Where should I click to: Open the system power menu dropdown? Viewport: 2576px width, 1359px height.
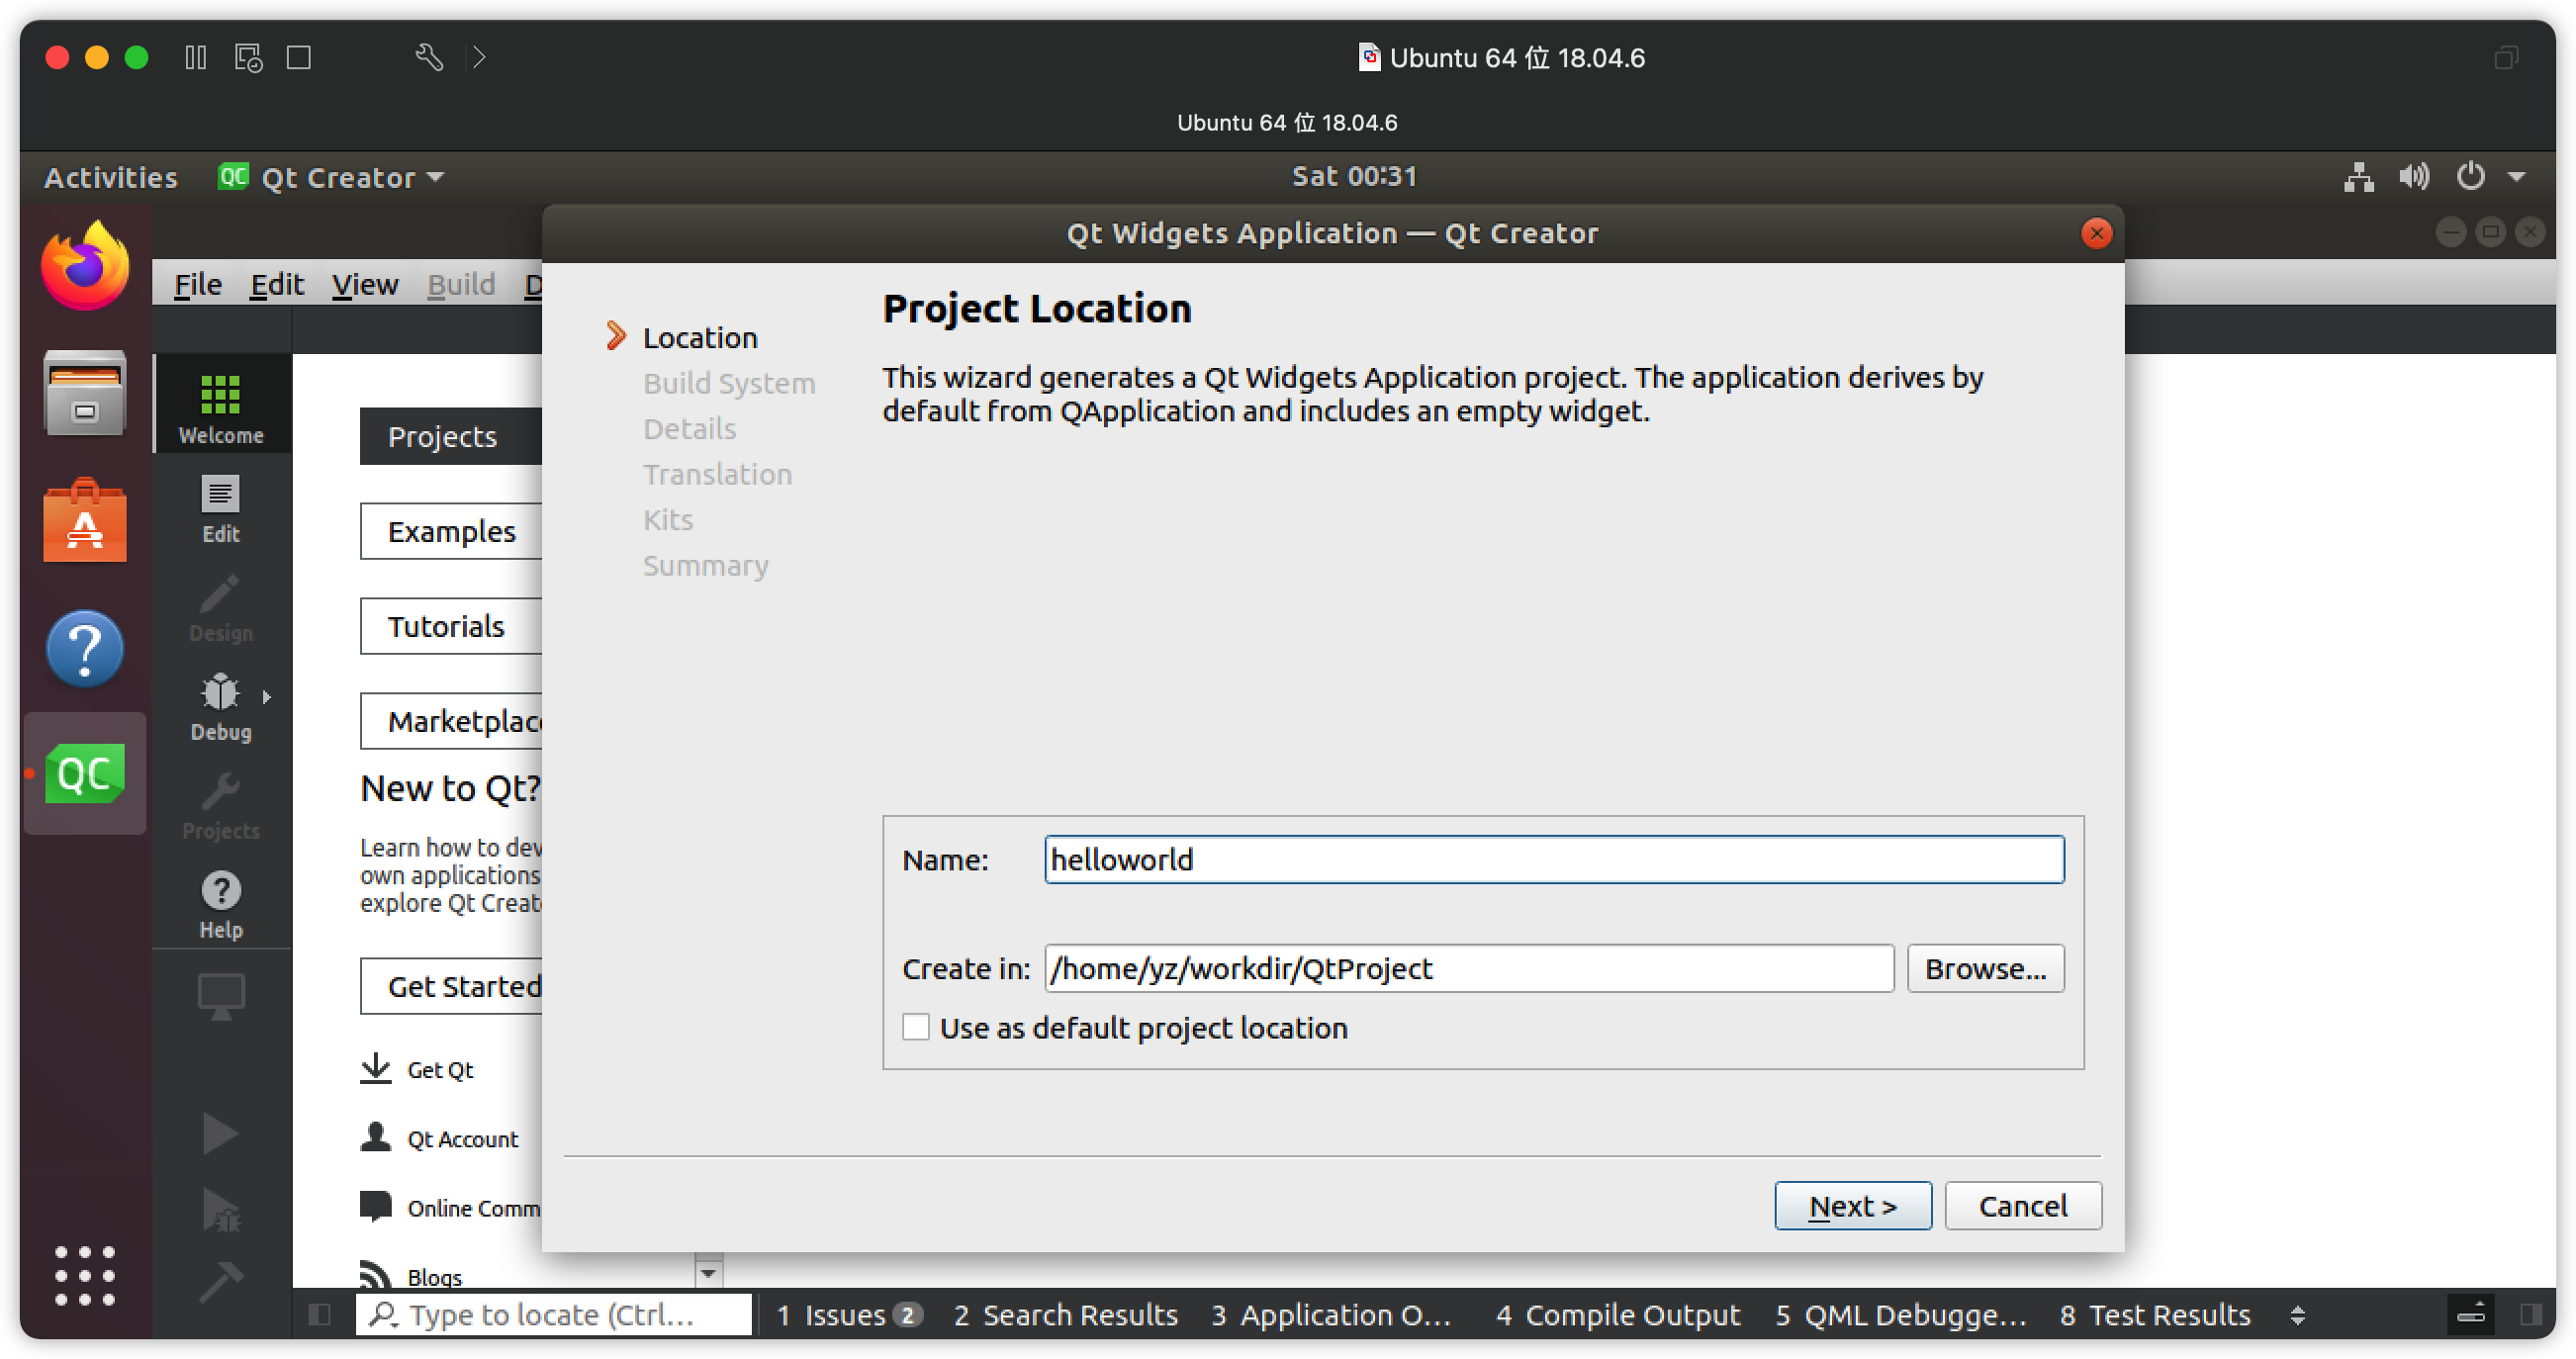(x=2517, y=177)
